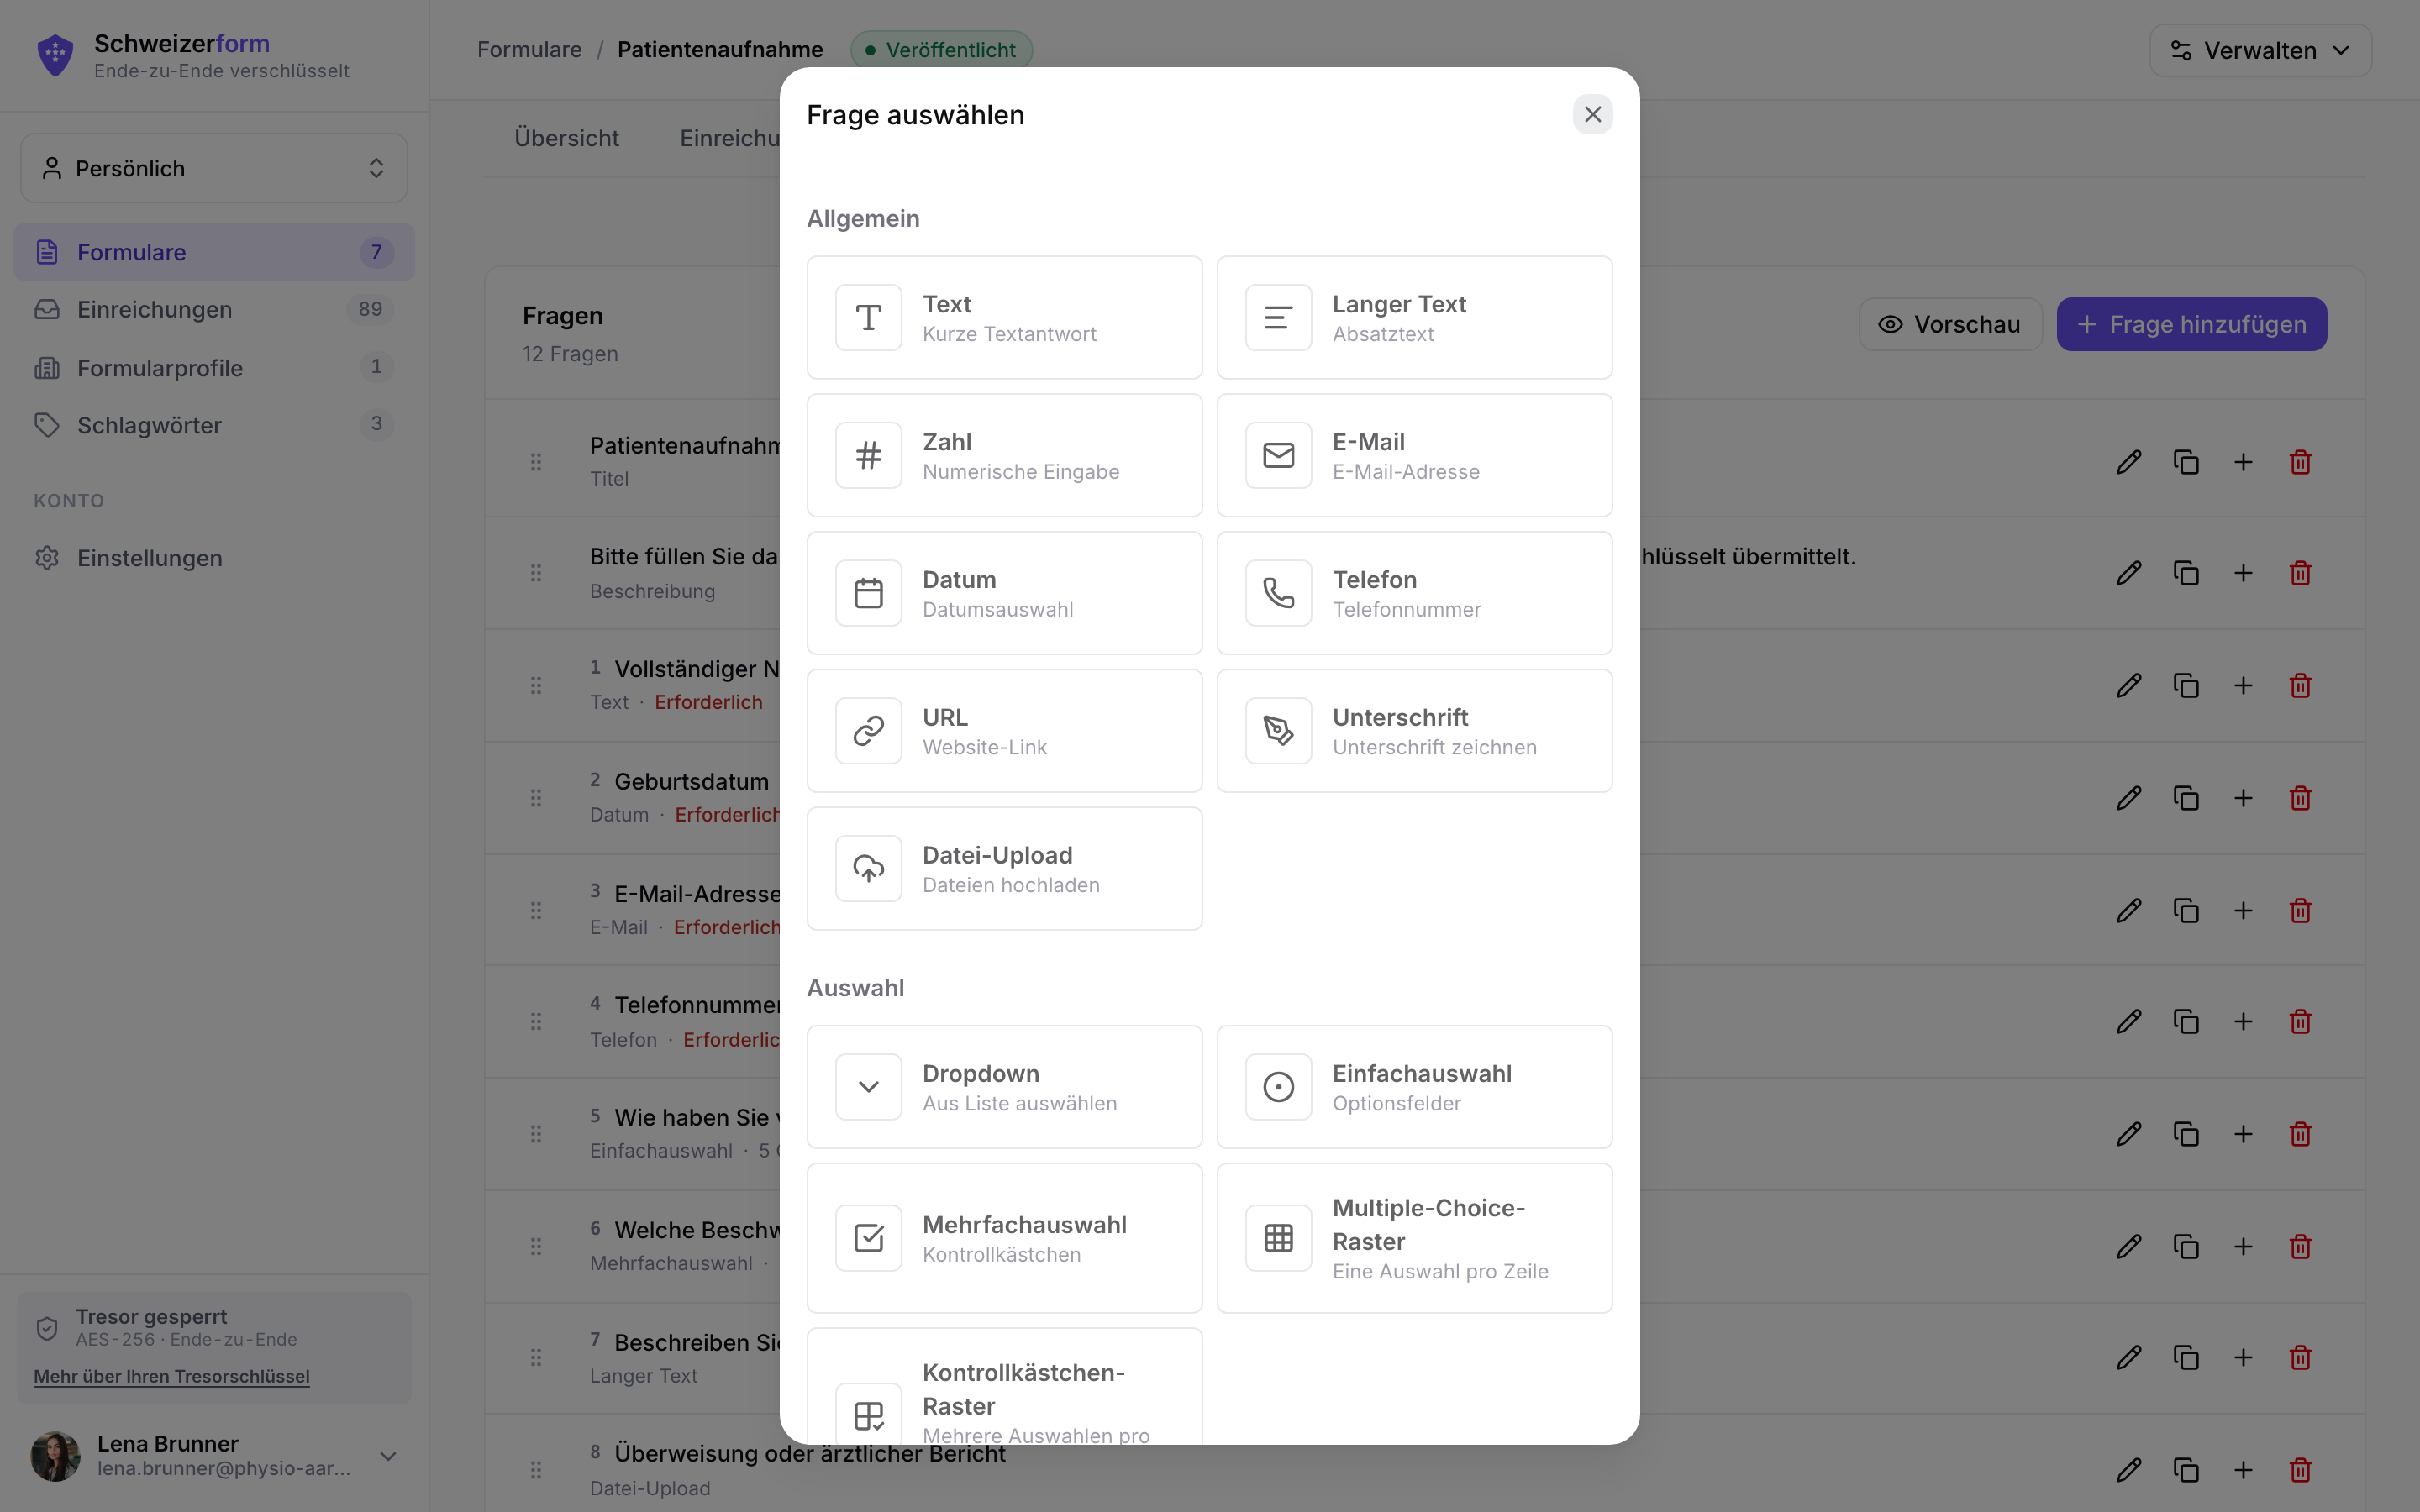Select the Einfachauswahl radio option type
The image size is (2420, 1512).
(1414, 1087)
